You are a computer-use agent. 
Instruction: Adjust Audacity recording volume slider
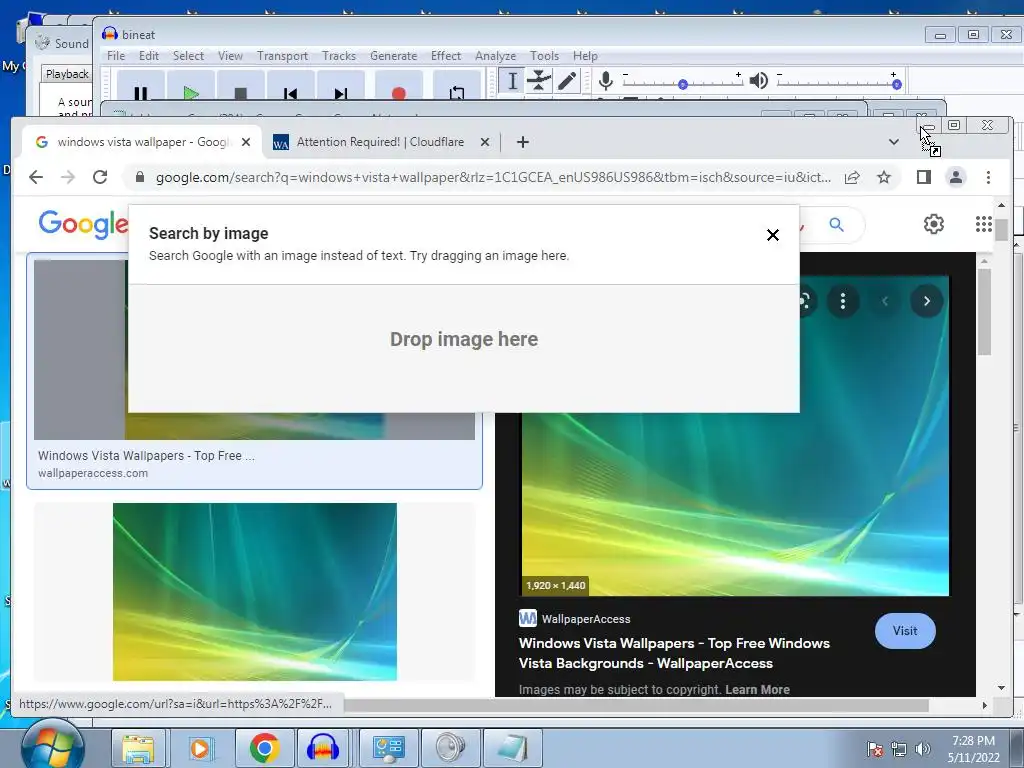point(682,84)
